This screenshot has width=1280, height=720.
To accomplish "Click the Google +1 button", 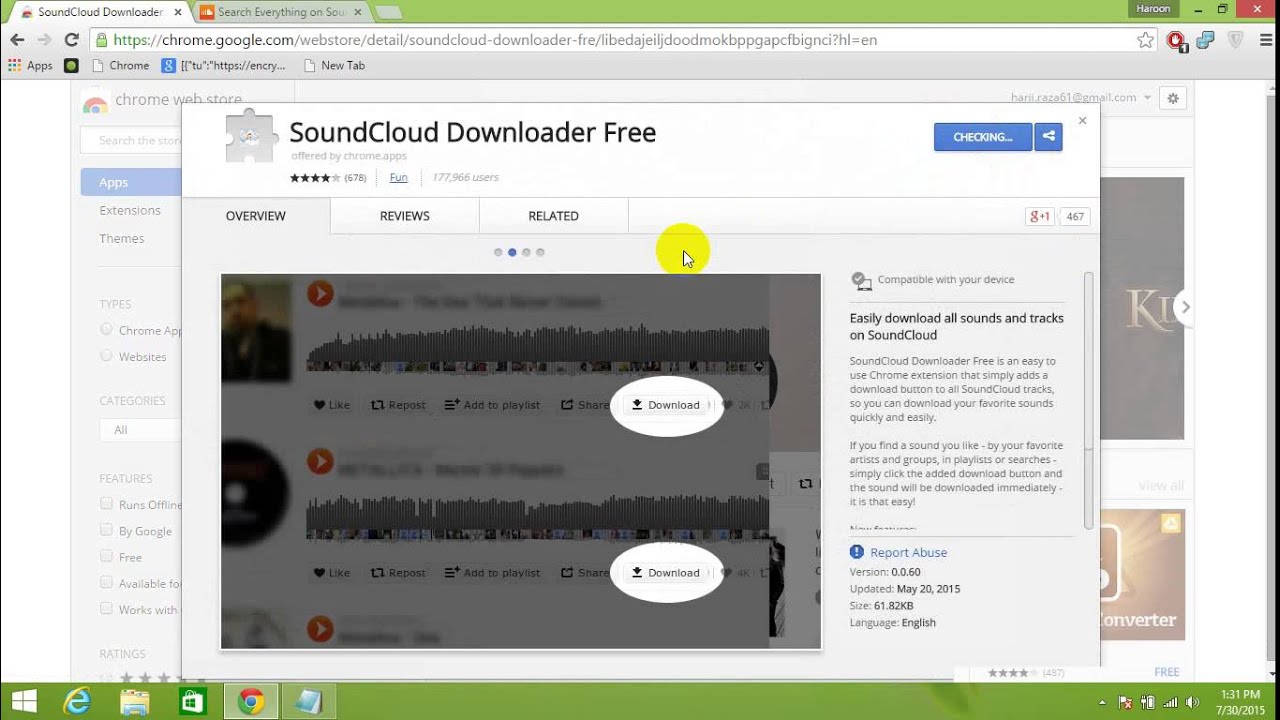I will click(x=1040, y=216).
